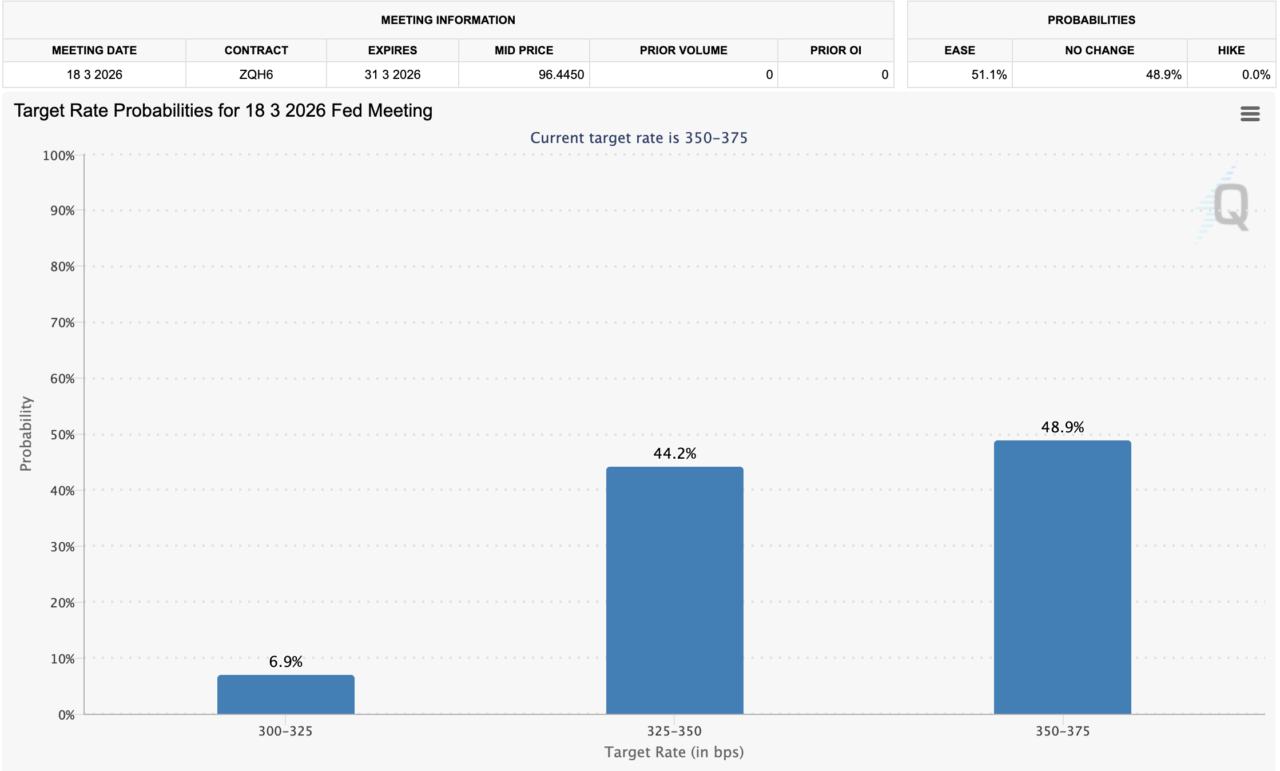This screenshot has height=771, width=1280.
Task: Open the chart context hamburger menu
Action: [x=1249, y=114]
